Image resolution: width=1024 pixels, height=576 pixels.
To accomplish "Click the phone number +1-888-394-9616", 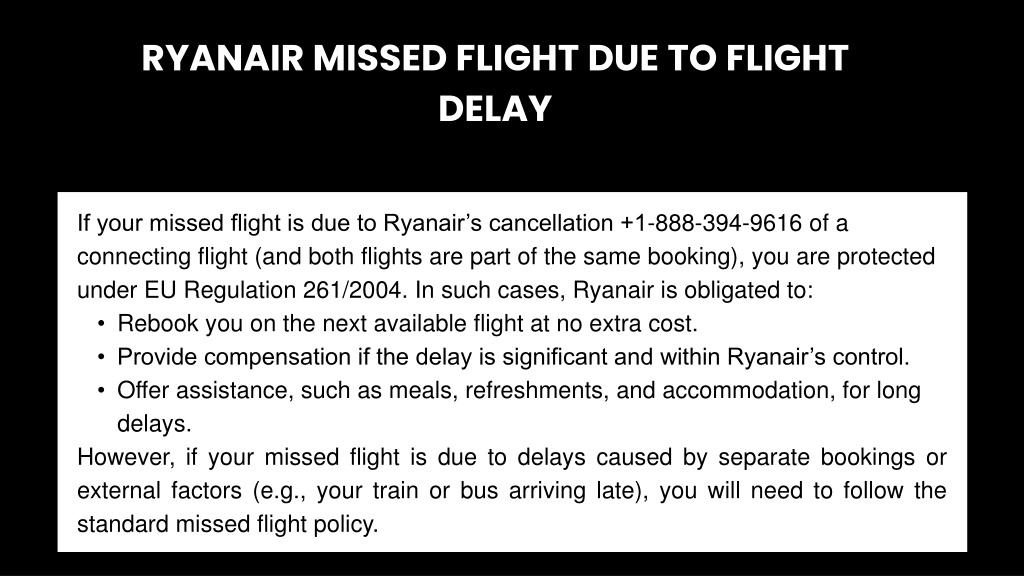I will (711, 223).
